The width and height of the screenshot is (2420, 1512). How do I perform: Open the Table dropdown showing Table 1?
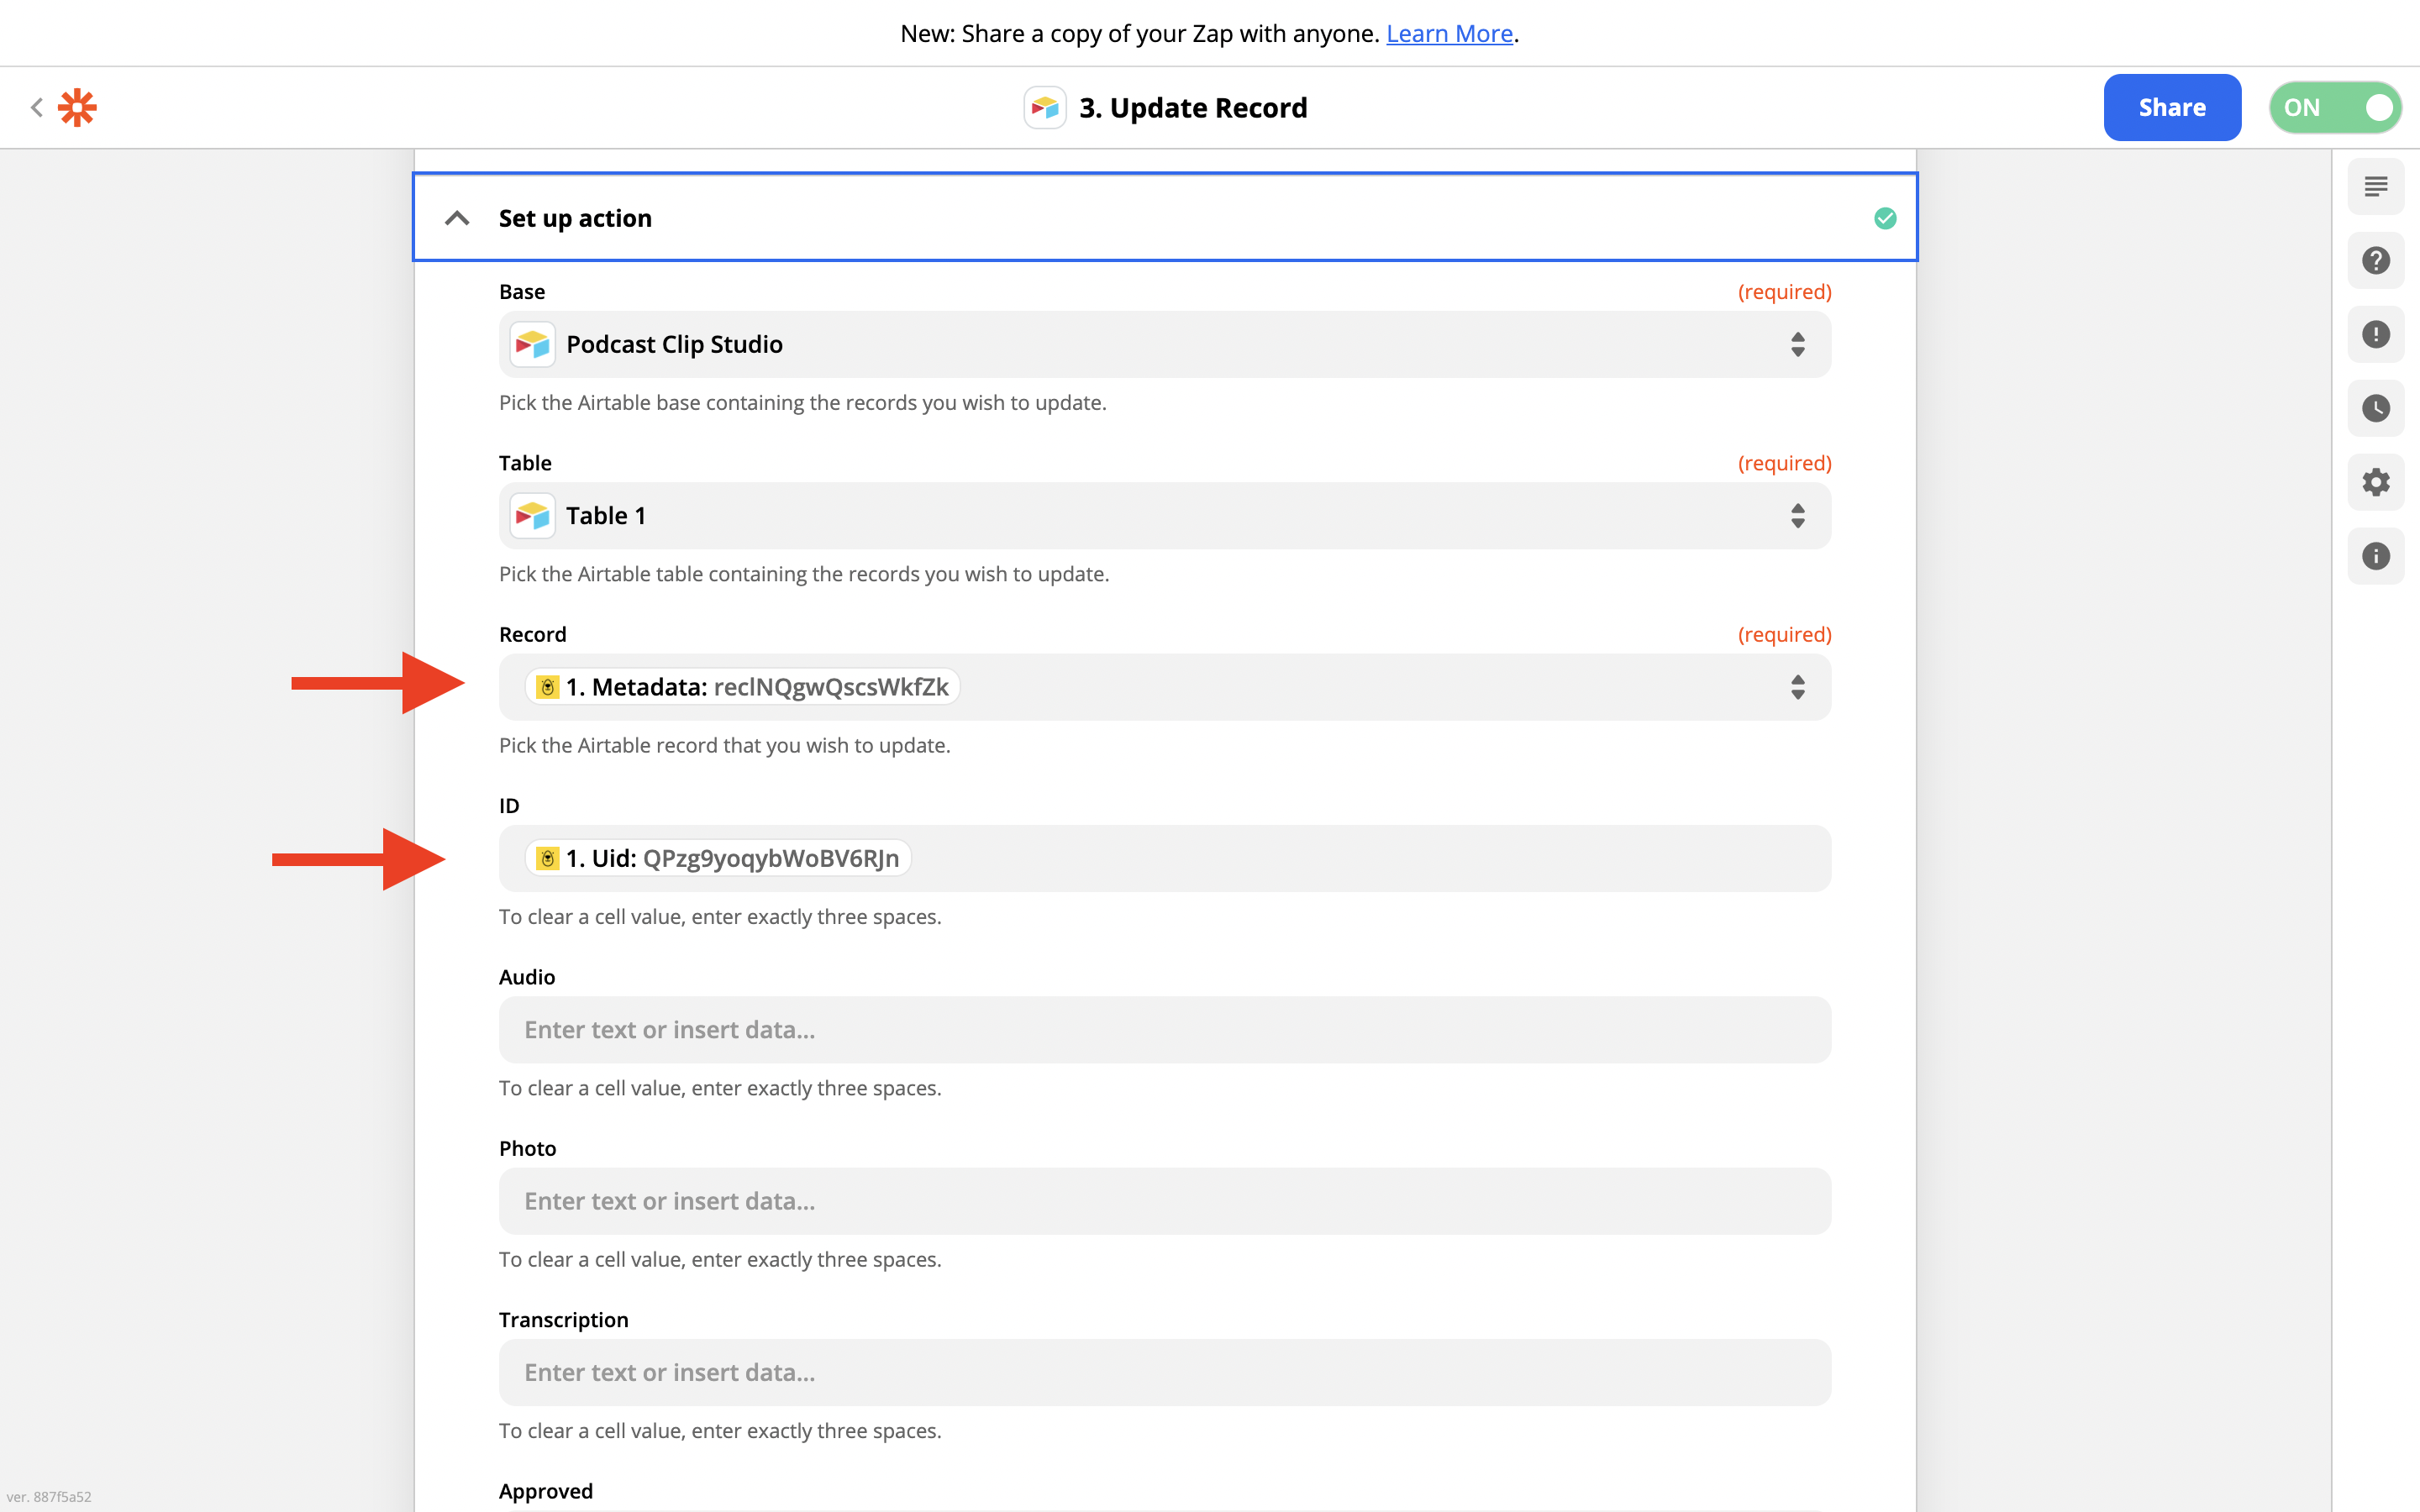click(x=1164, y=516)
